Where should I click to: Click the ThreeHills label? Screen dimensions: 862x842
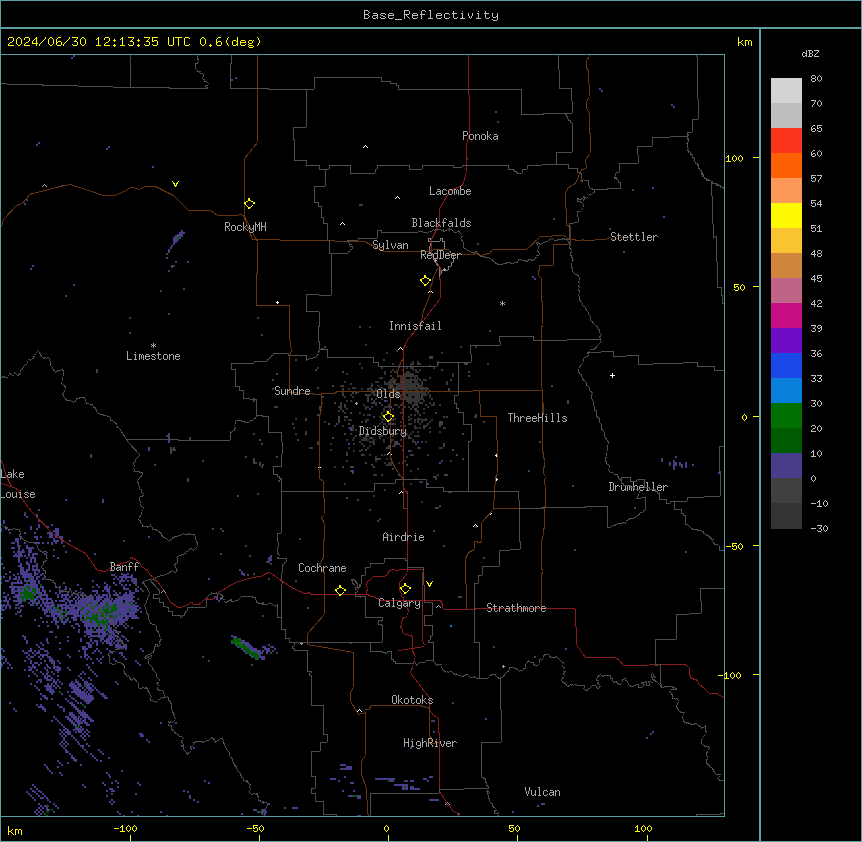[x=537, y=418]
